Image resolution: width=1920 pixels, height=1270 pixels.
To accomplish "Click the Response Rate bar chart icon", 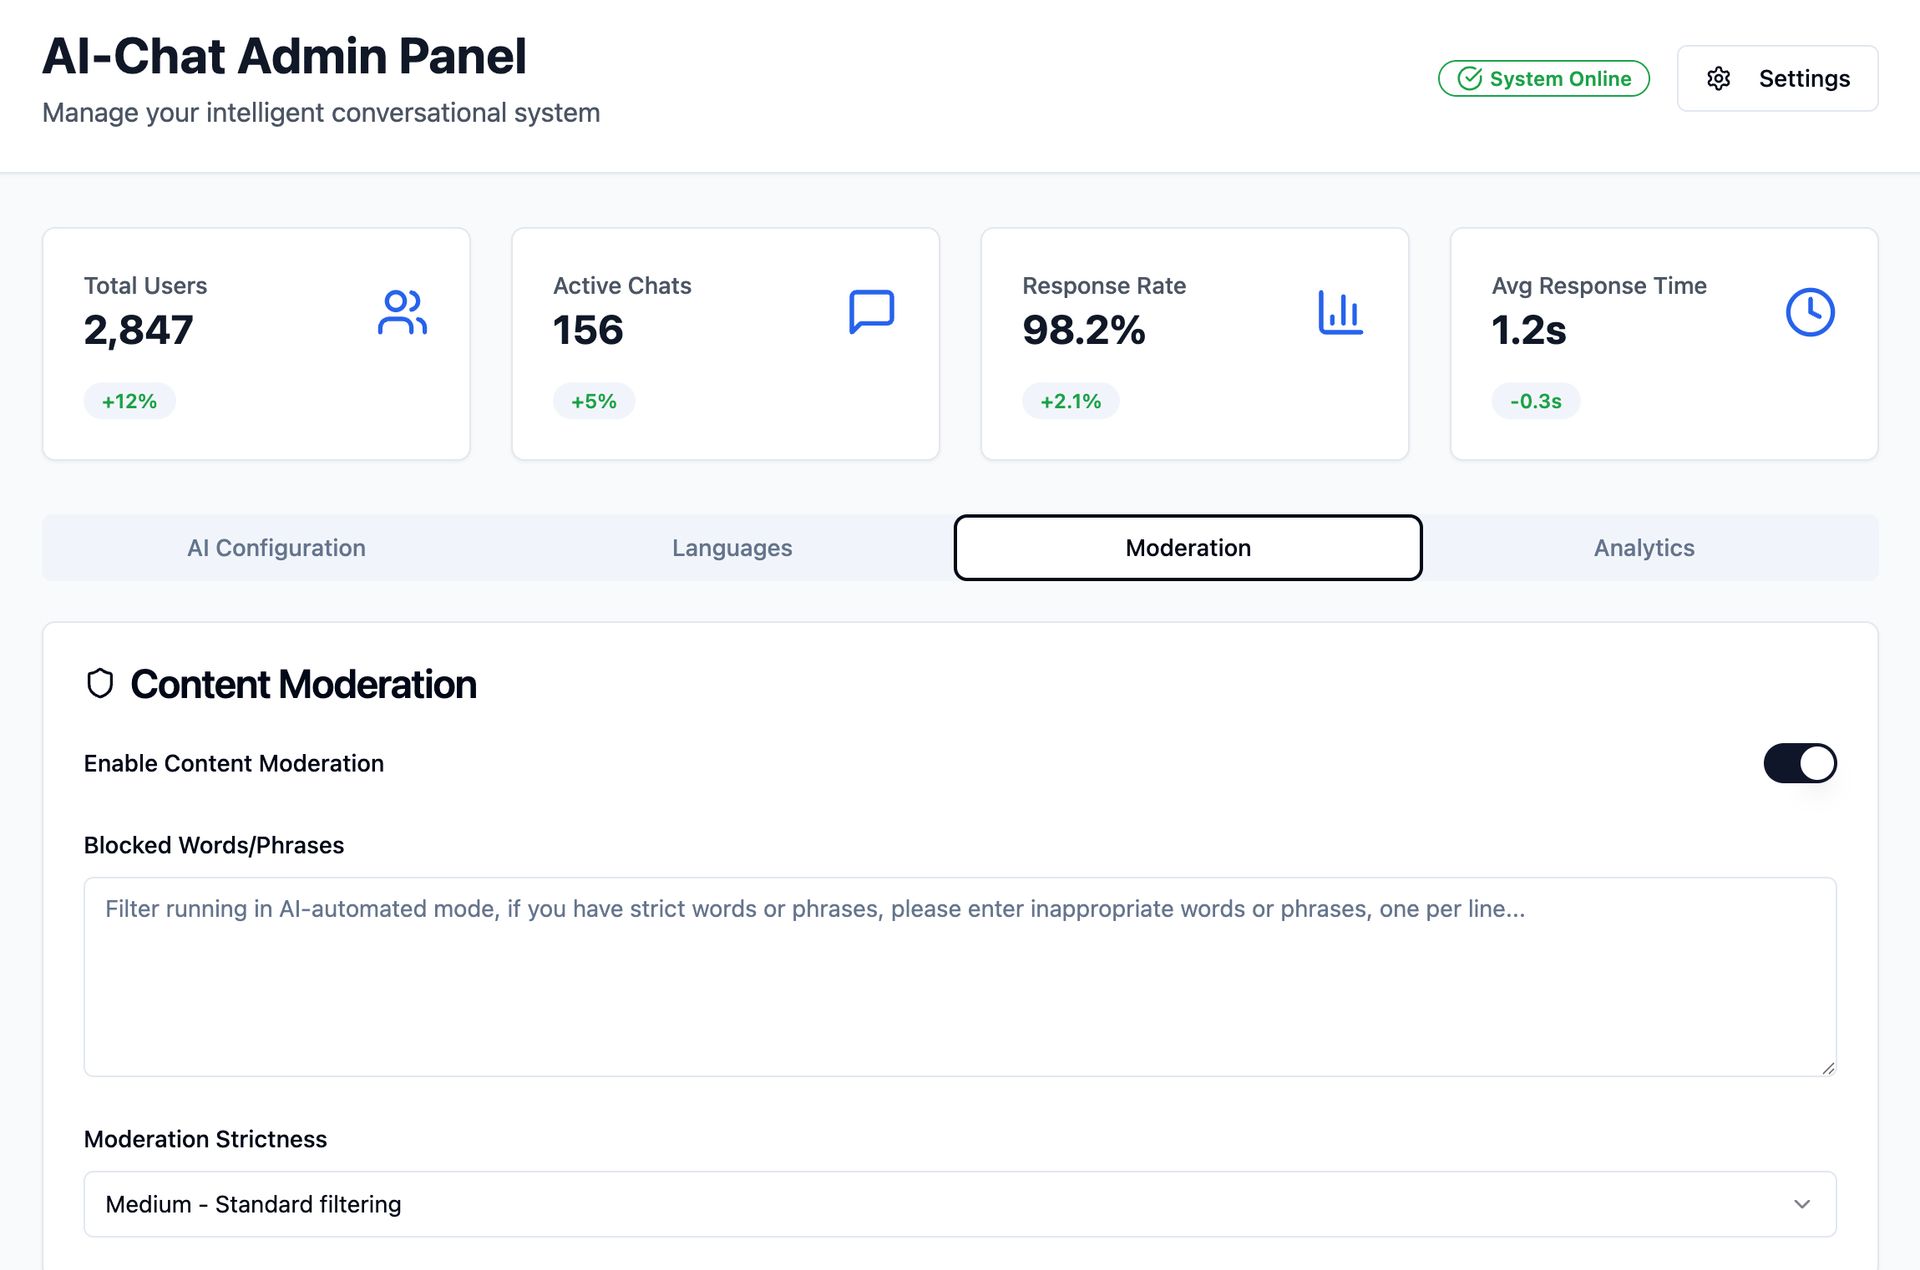I will click(1340, 312).
